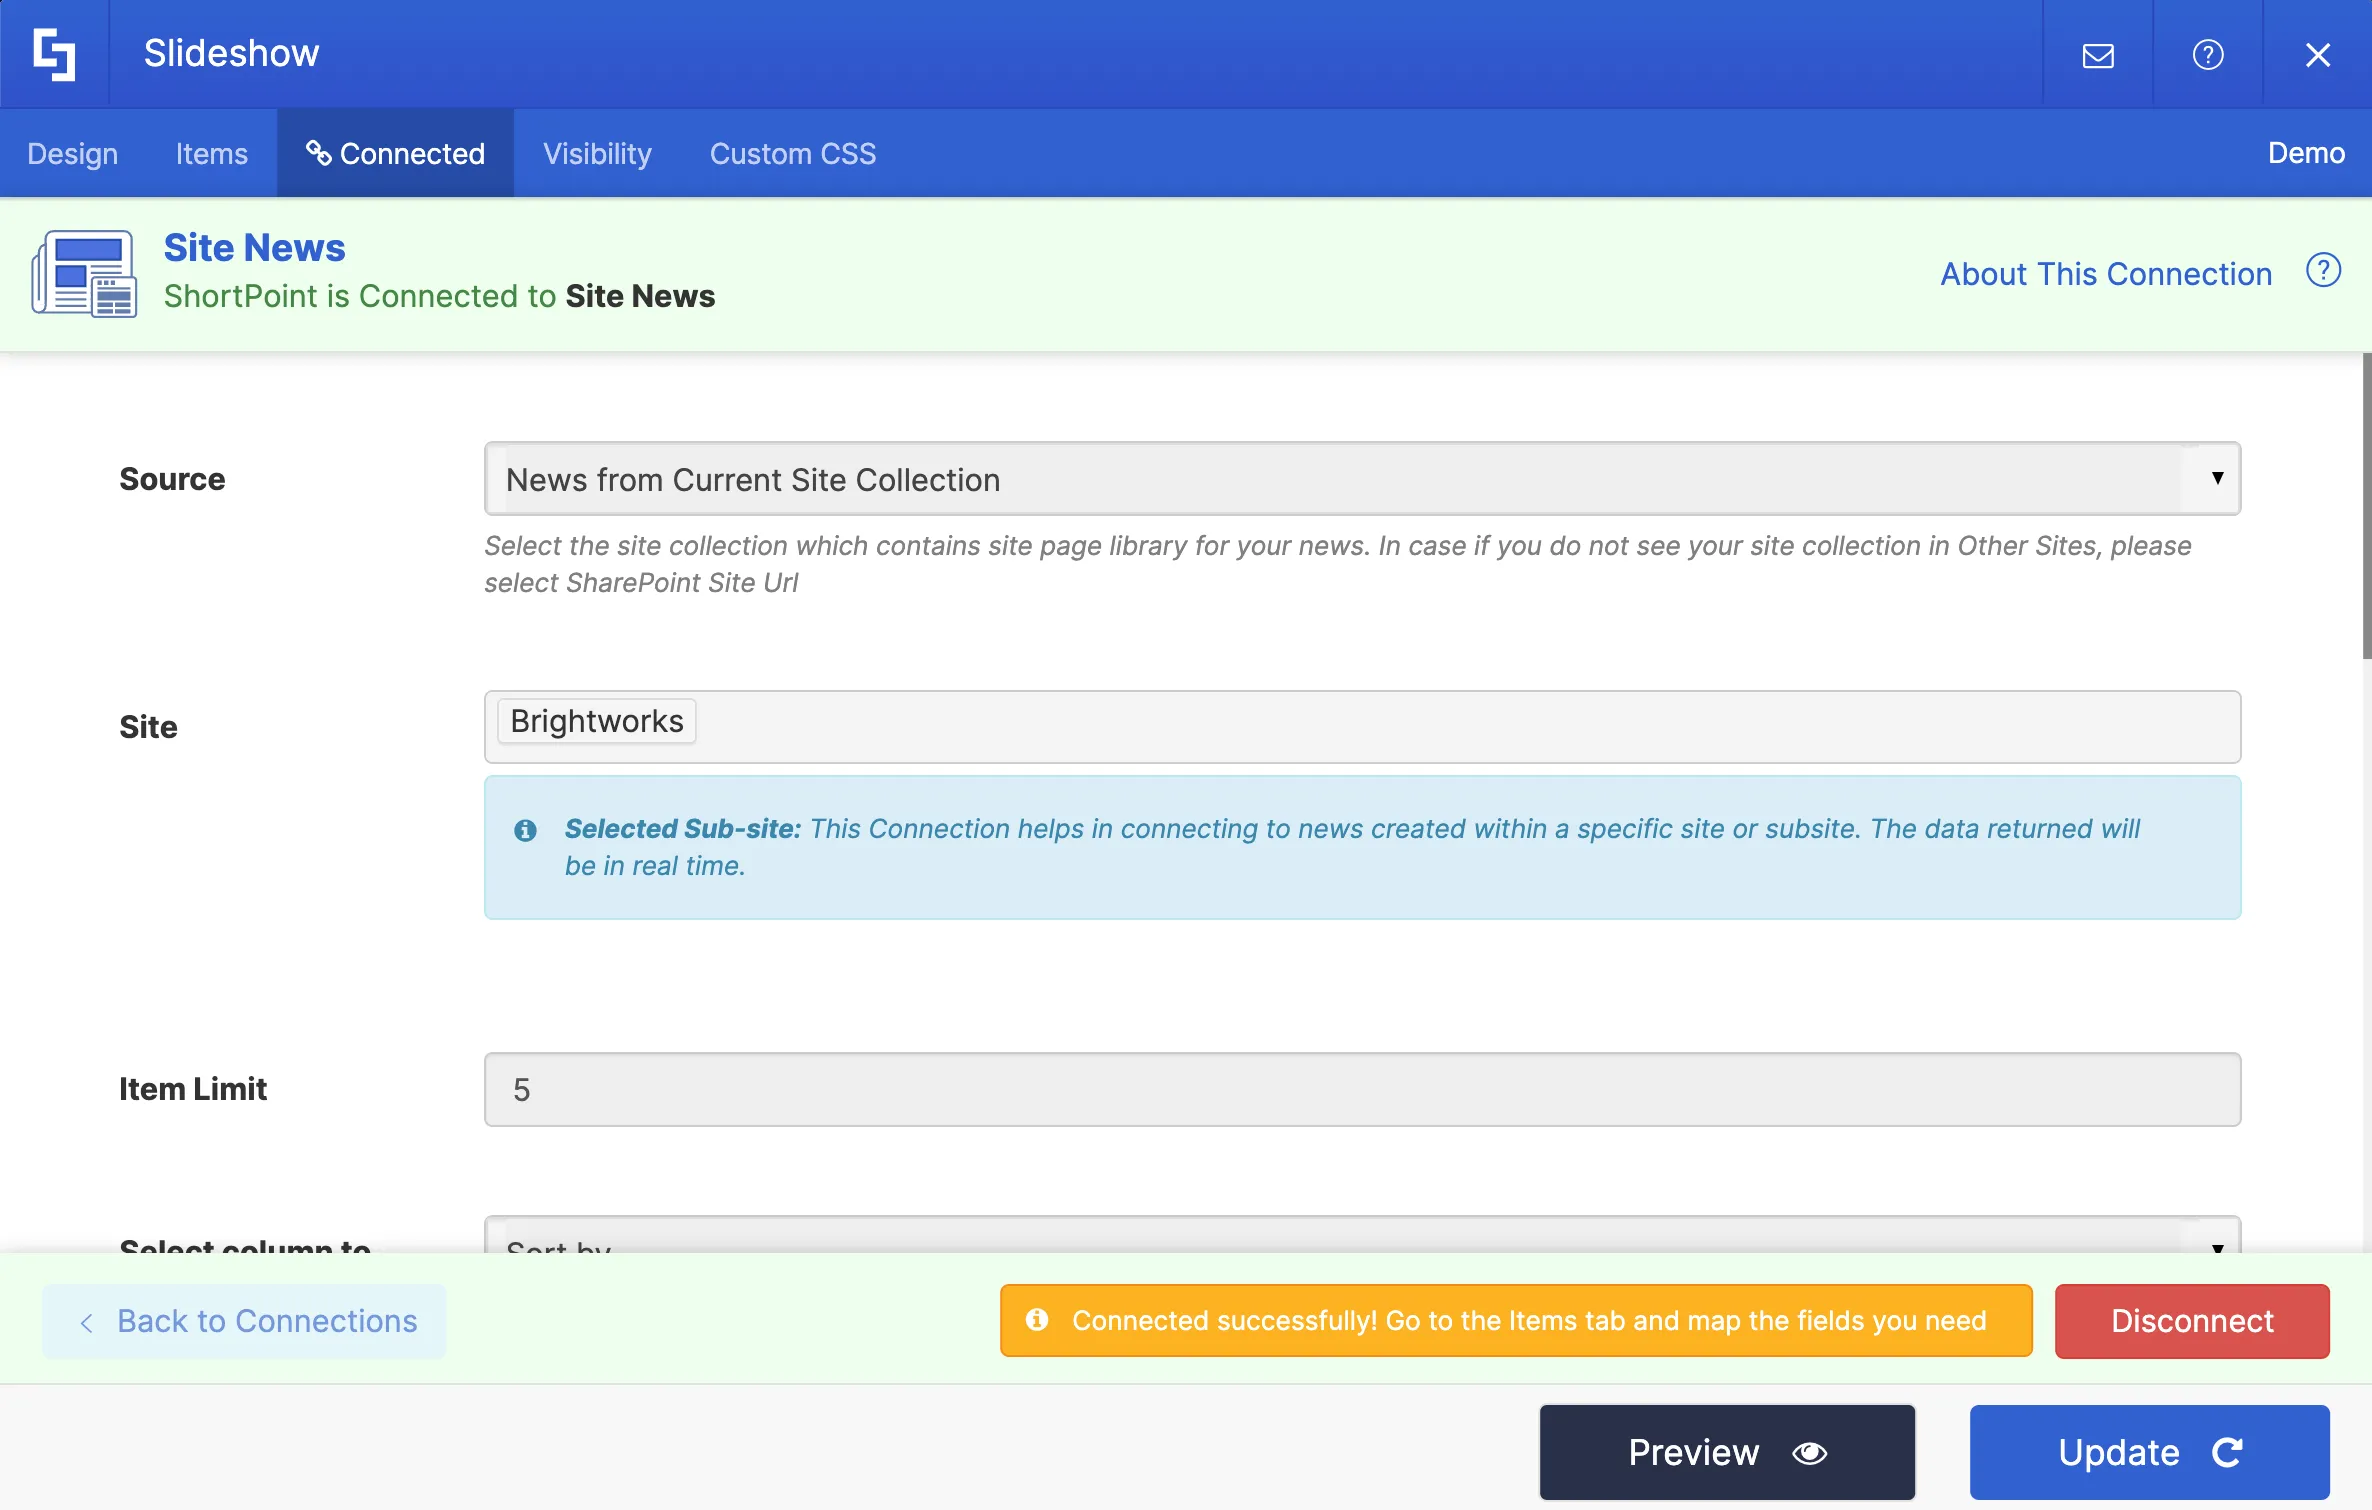Go Back to Connections
Screen dimensions: 2372x1510
[x=244, y=1321]
